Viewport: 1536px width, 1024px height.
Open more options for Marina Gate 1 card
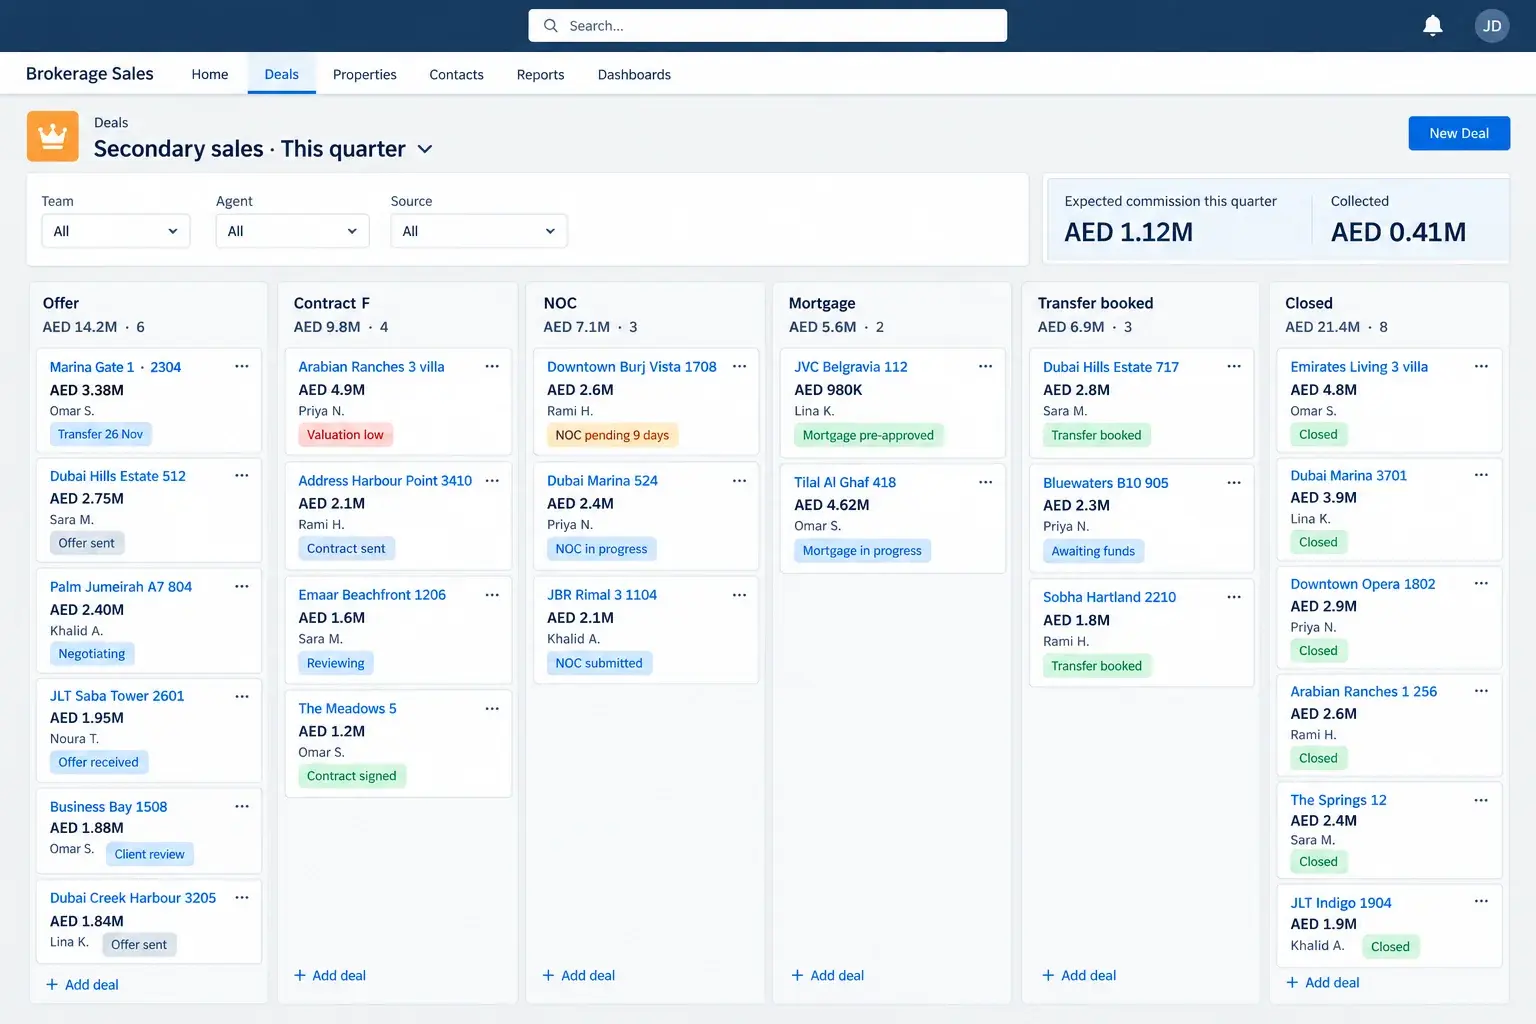(x=242, y=367)
